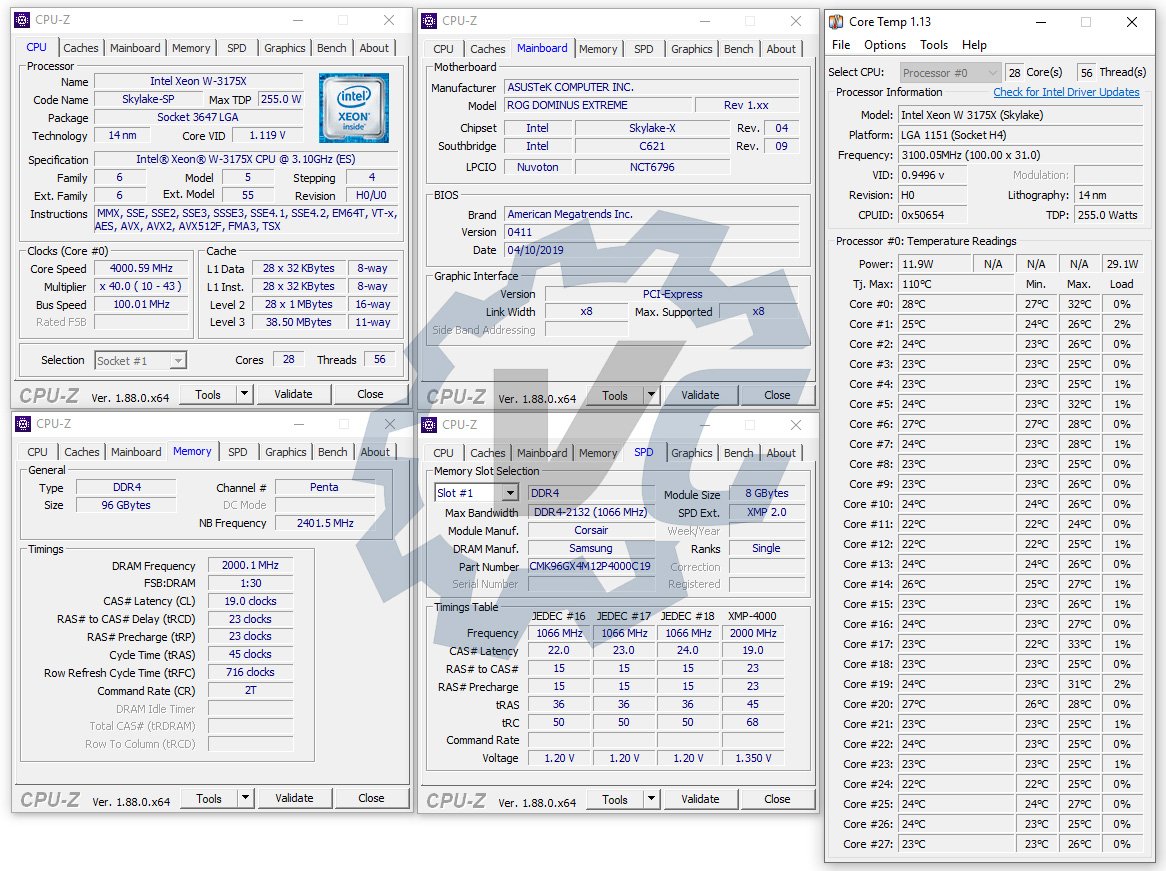Switch to Caches tab in the CPU window
Image resolution: width=1166 pixels, height=871 pixels.
coord(80,48)
